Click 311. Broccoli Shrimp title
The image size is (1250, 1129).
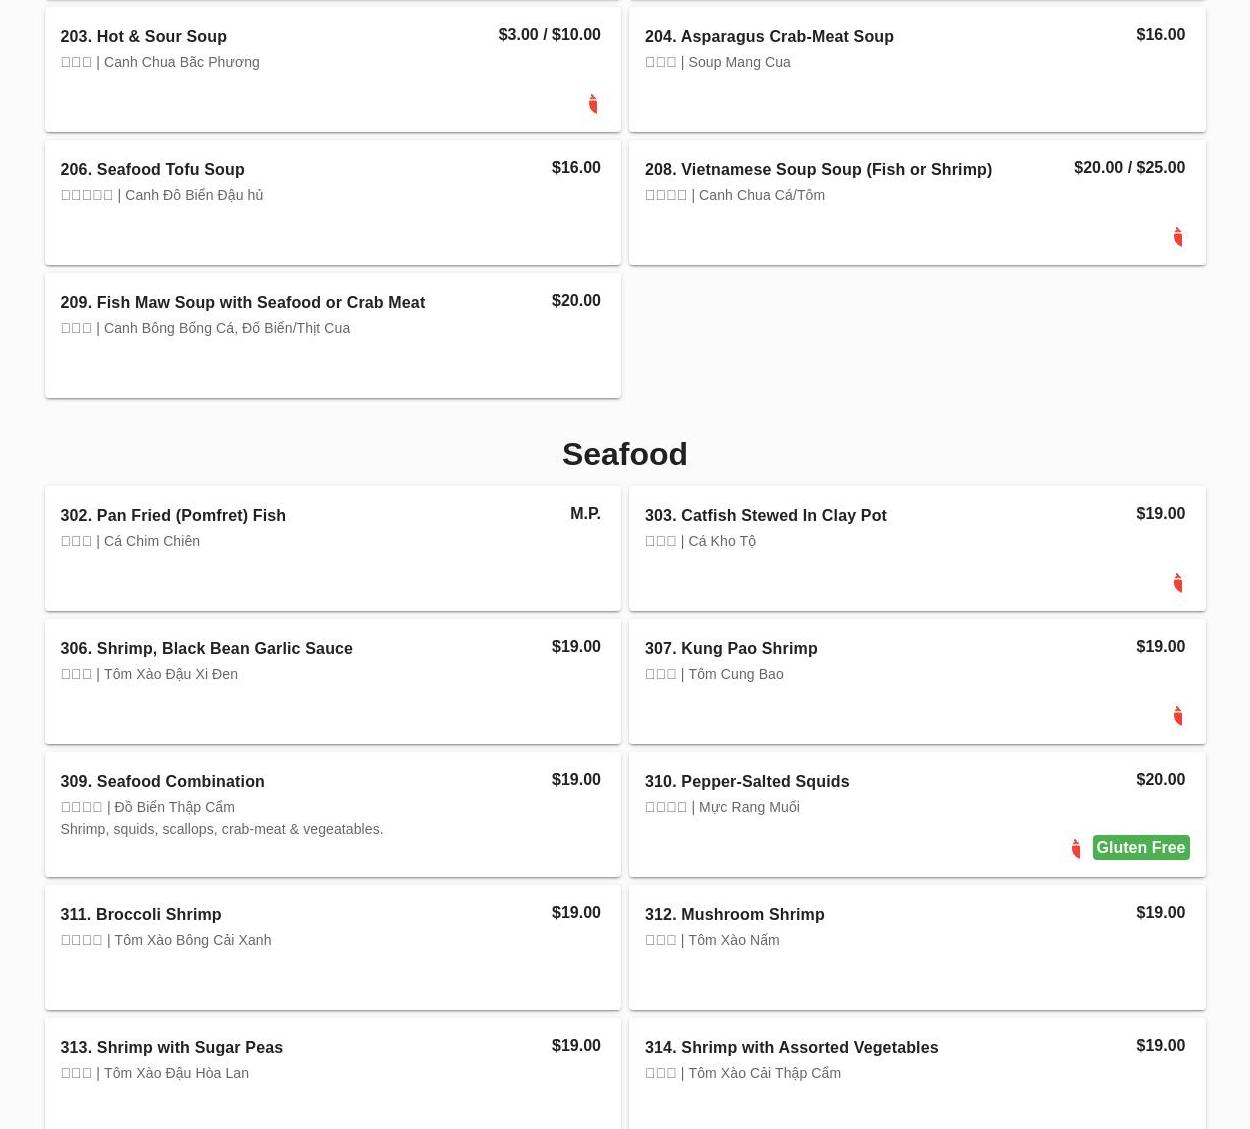pyautogui.click(x=140, y=915)
